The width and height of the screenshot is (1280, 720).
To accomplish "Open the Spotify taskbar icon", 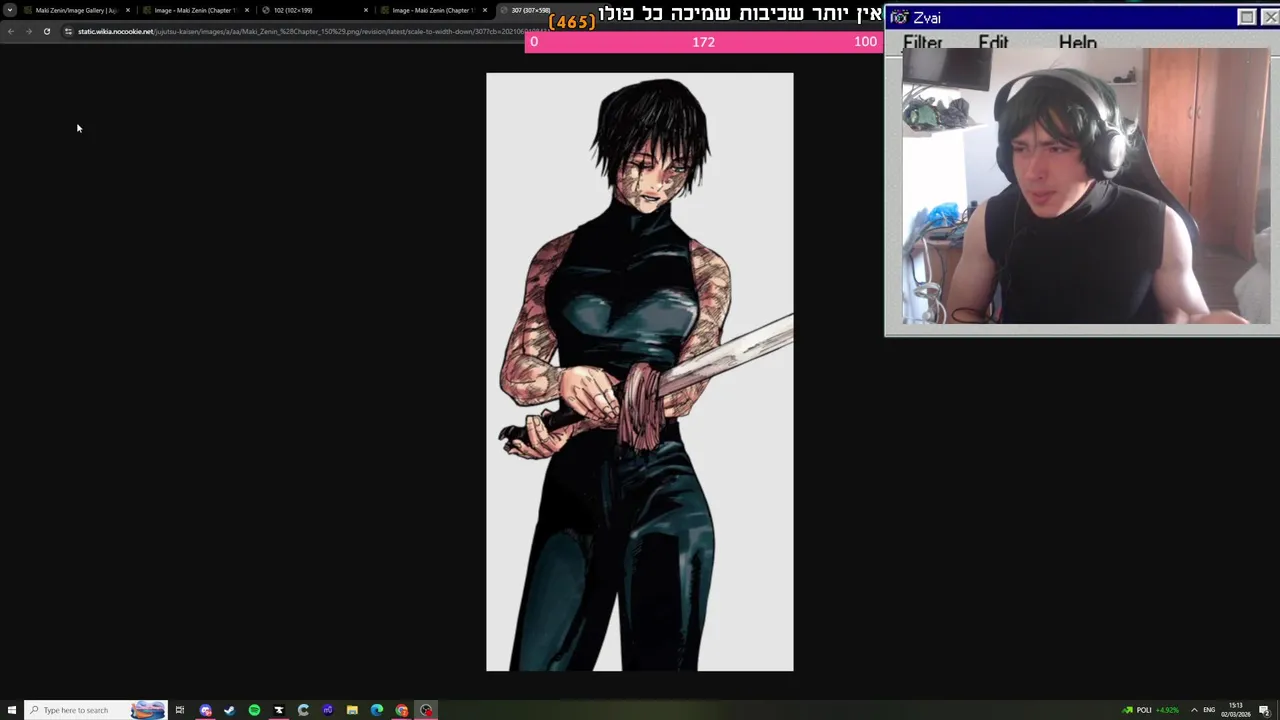I will pos(254,710).
